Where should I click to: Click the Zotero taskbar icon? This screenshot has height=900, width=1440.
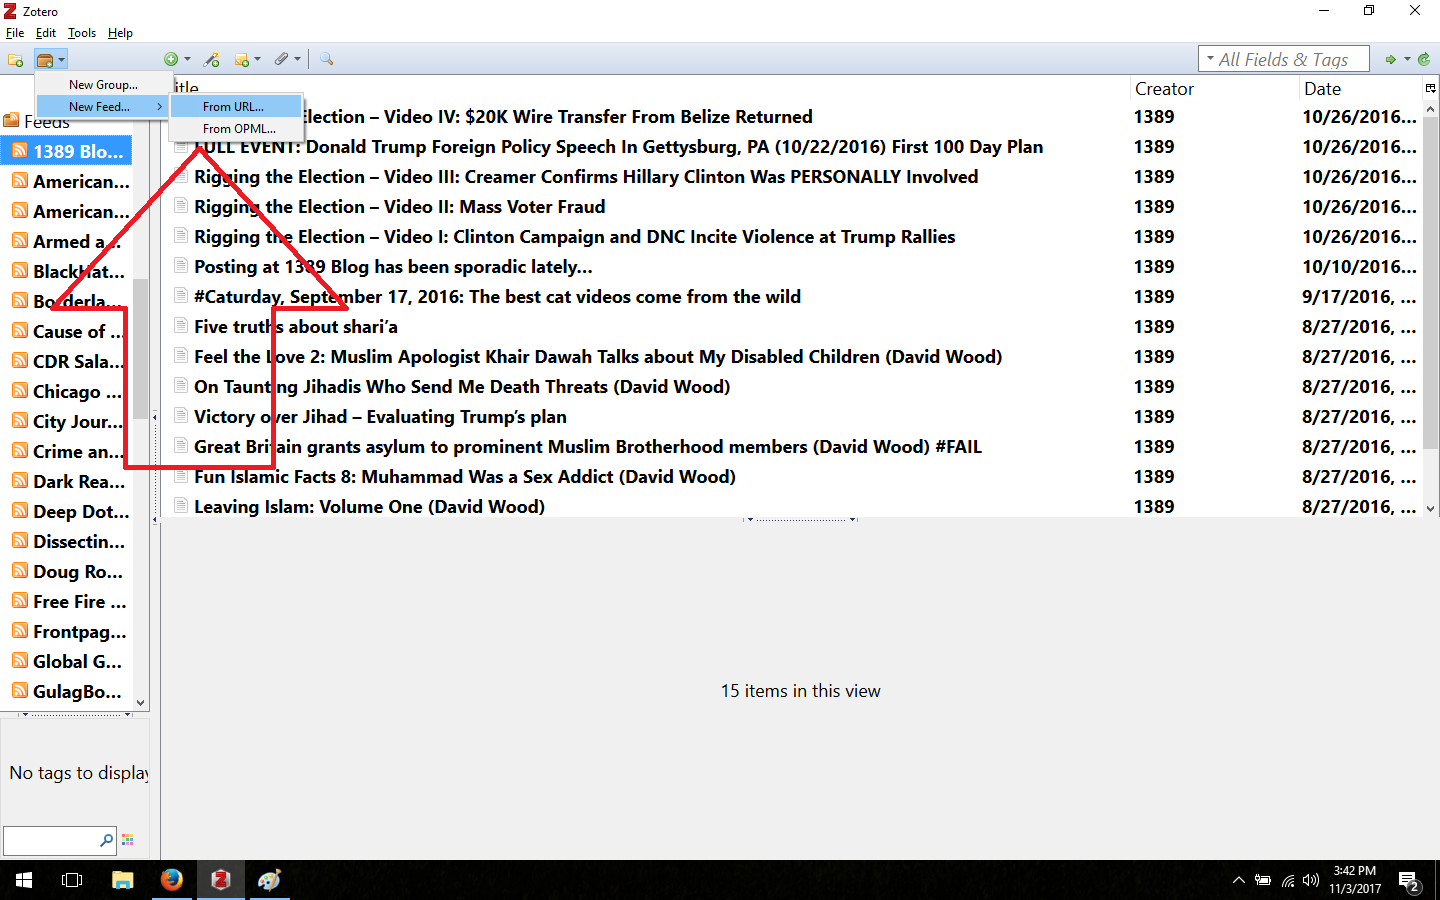(x=221, y=880)
